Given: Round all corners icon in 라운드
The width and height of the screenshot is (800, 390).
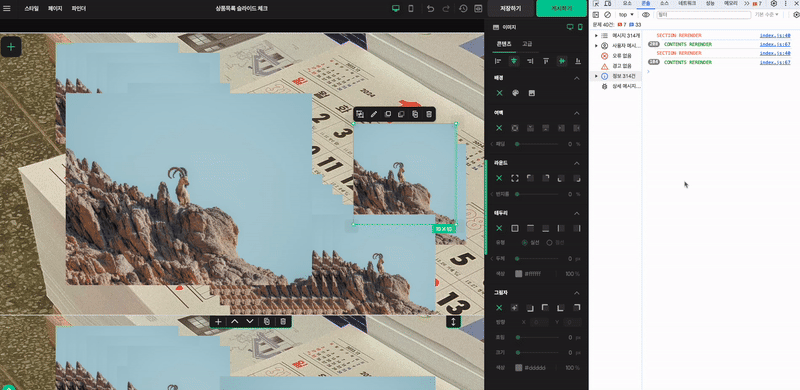Looking at the screenshot, I should pyautogui.click(x=515, y=178).
